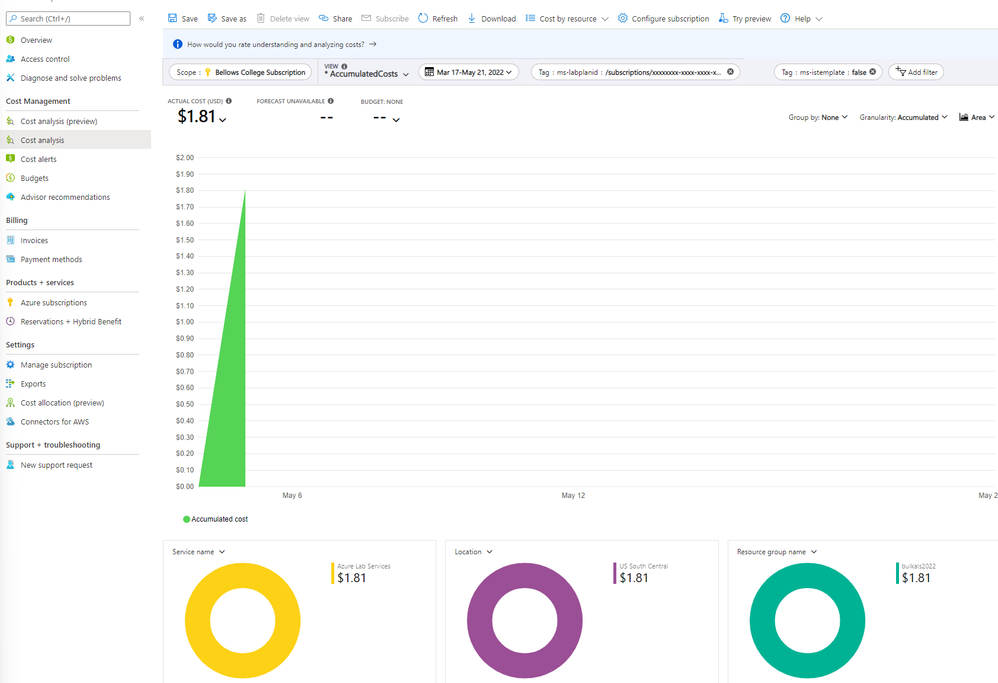Click the Azure Lab Services $1.81 legend
Image resolution: width=998 pixels, height=683 pixels.
(361, 573)
